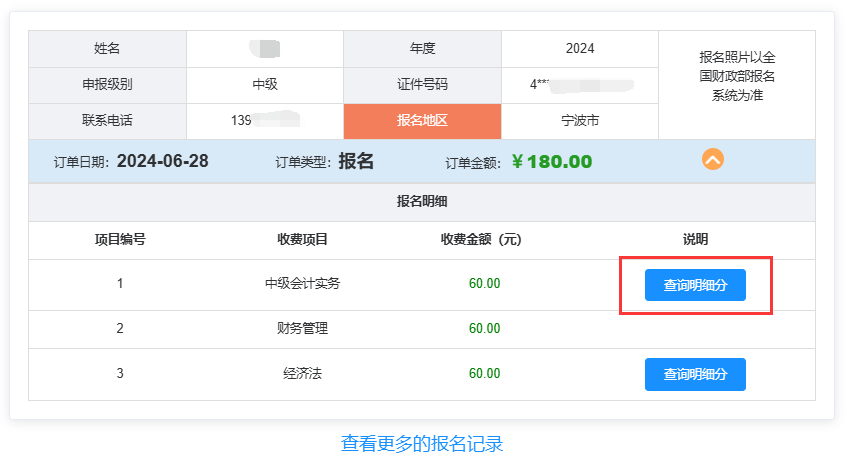The image size is (847, 459).
Task: Select the 中级会计实务 fee item
Action: 302,284
